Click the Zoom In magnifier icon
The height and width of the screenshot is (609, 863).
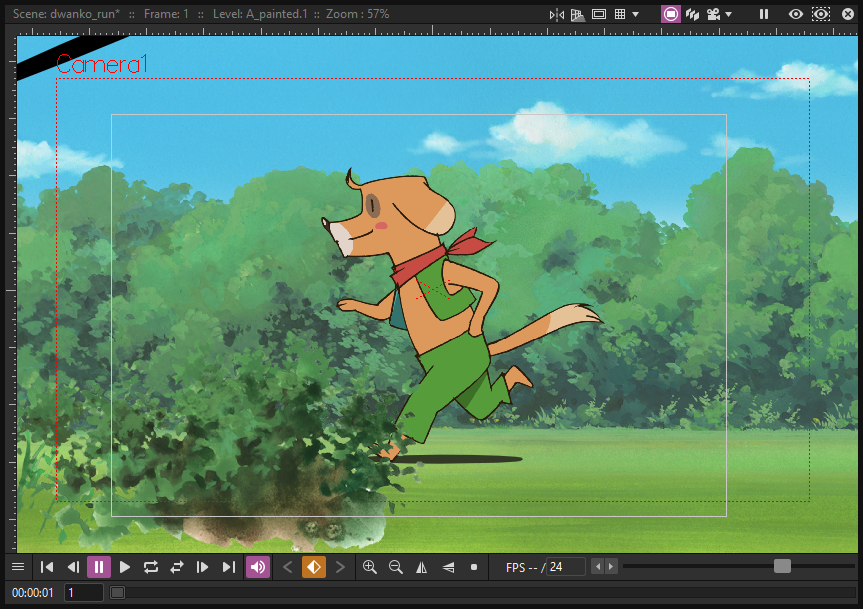[x=370, y=567]
